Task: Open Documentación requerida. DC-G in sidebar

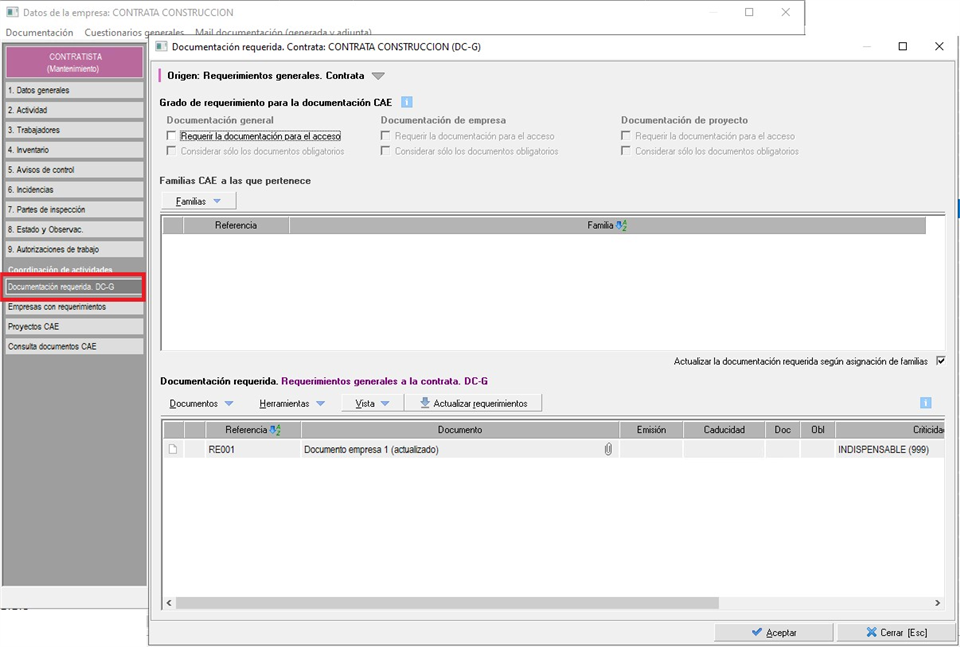Action: click(x=74, y=286)
